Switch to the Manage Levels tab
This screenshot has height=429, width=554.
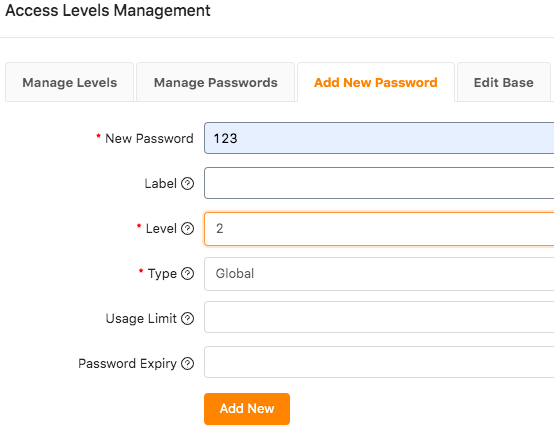70,82
